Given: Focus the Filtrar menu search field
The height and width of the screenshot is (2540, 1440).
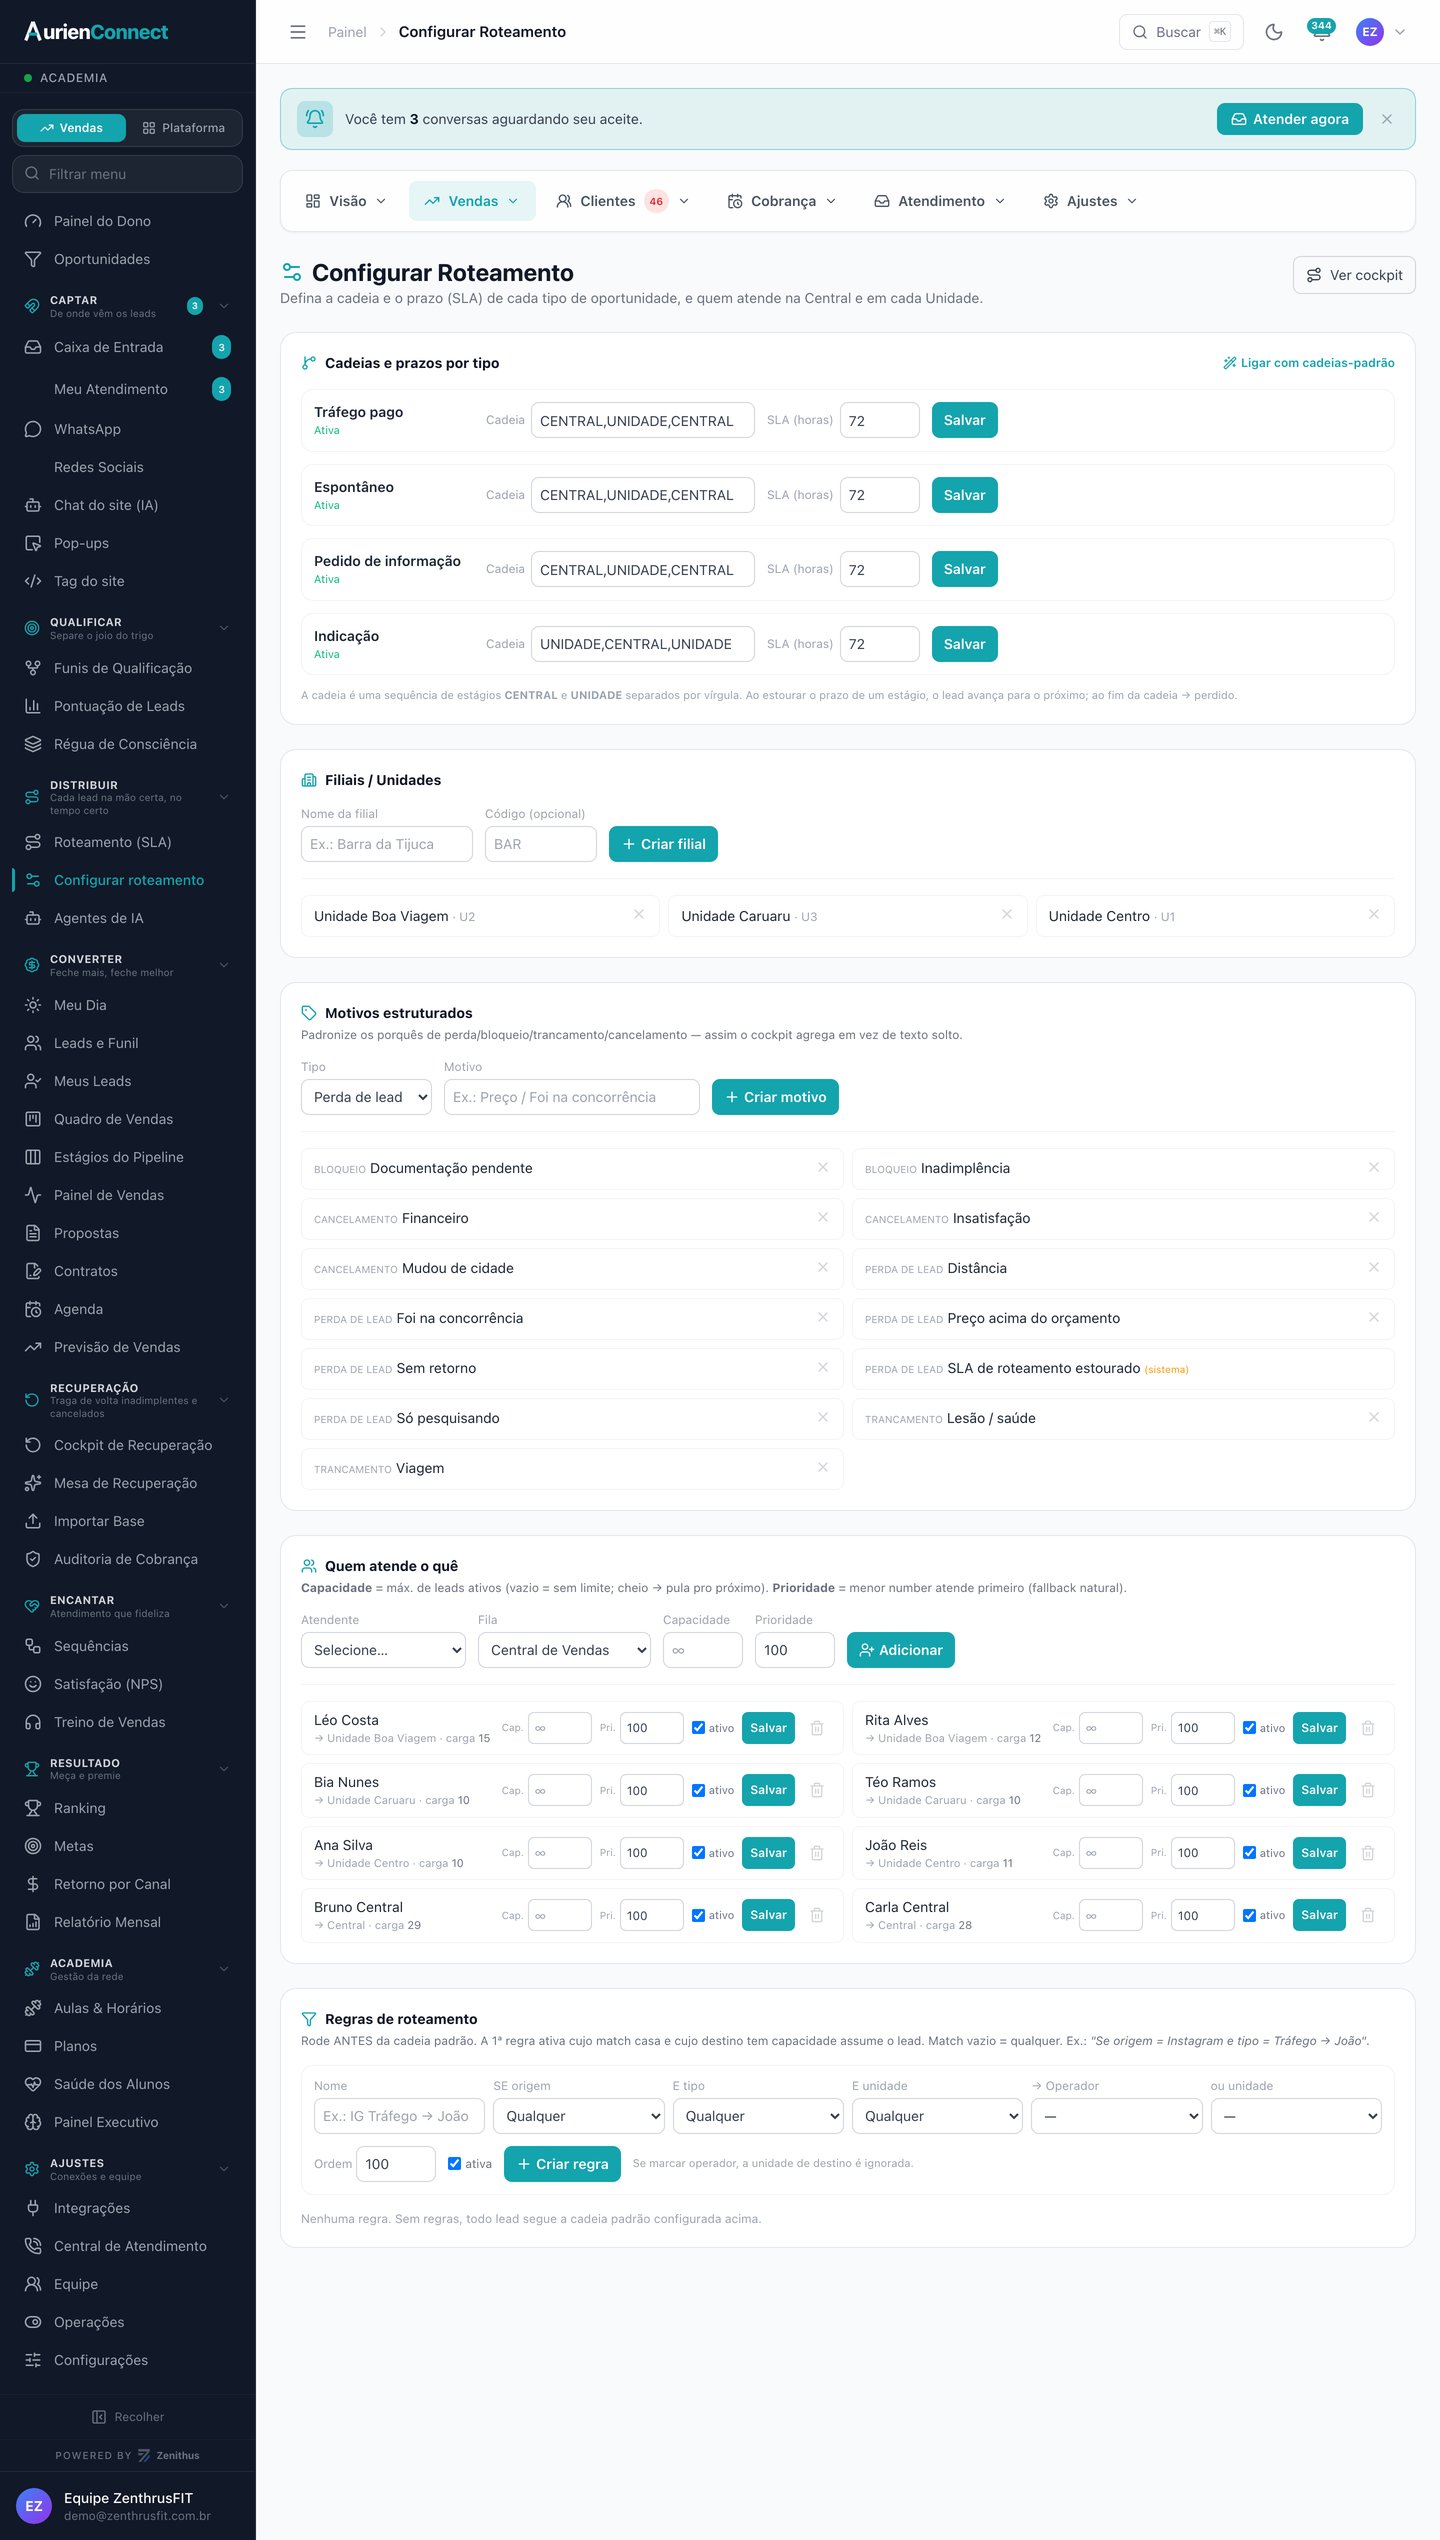Looking at the screenshot, I should pyautogui.click(x=128, y=174).
